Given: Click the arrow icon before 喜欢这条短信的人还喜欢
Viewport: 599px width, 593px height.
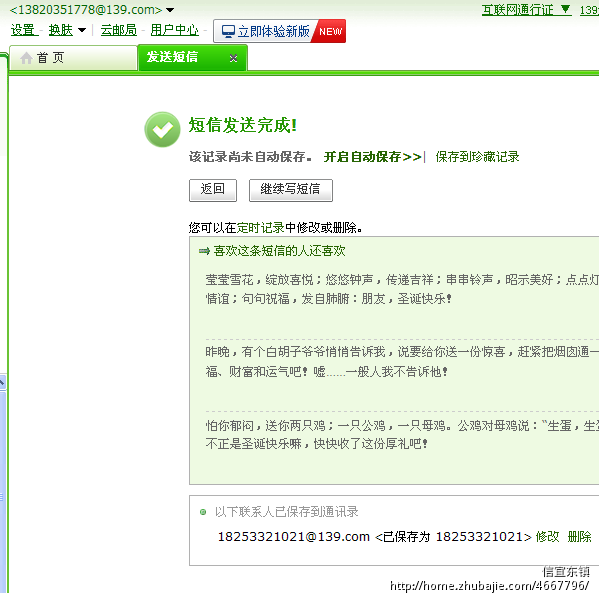Looking at the screenshot, I should point(204,251).
